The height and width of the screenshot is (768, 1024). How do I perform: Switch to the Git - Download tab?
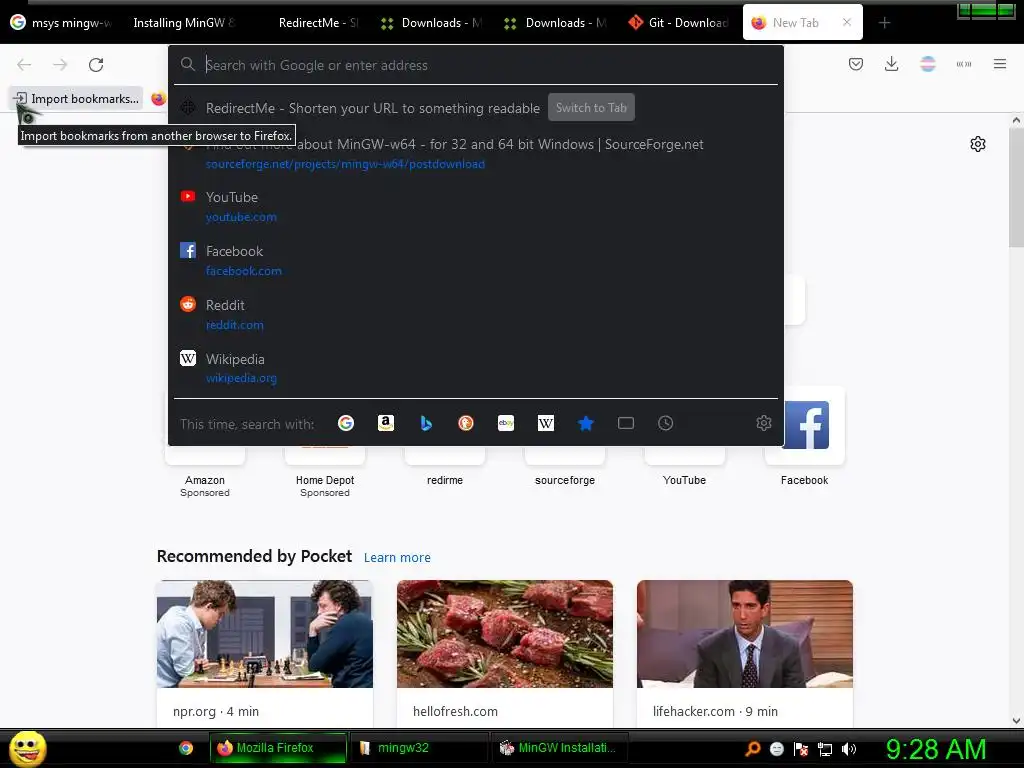679,23
